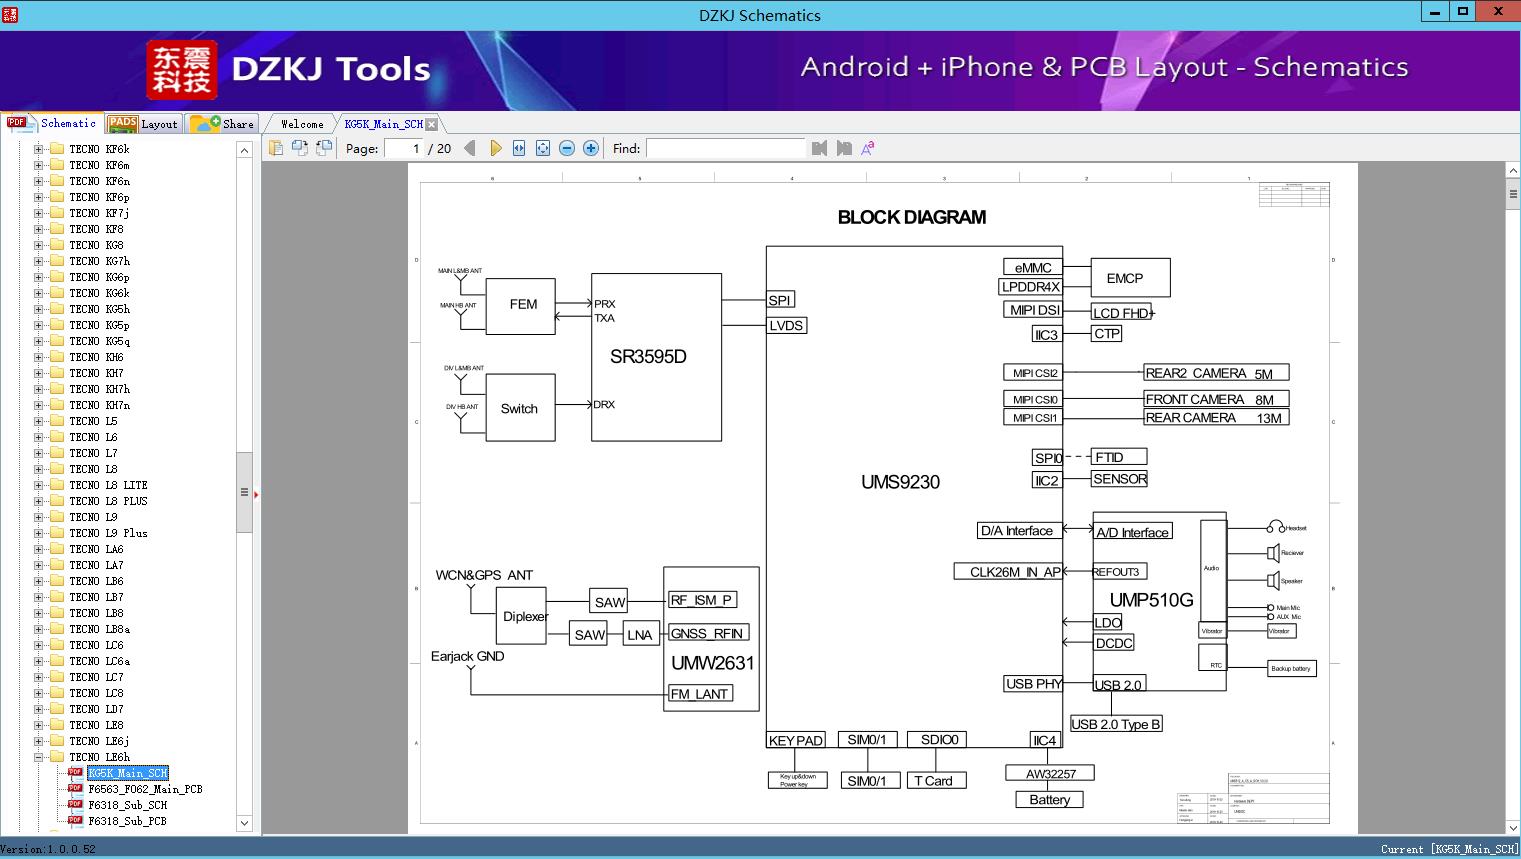Viewport: 1521px width, 859px height.
Task: Open F6318_Sub_SCH file in tree
Action: [127, 805]
